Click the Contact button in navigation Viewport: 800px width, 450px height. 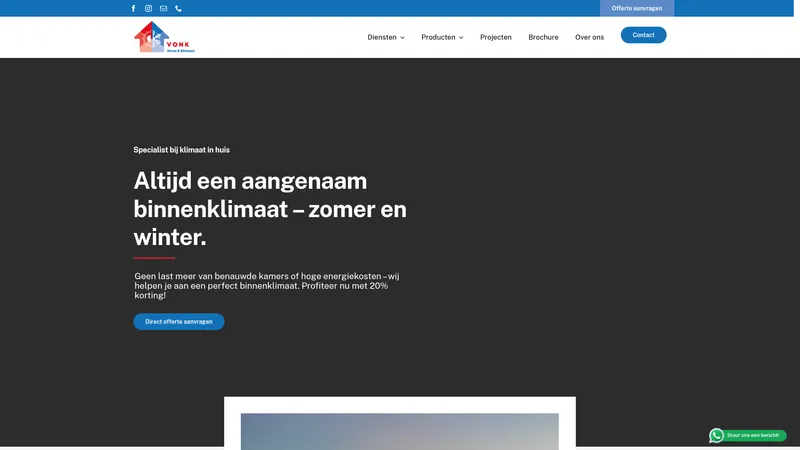643,35
